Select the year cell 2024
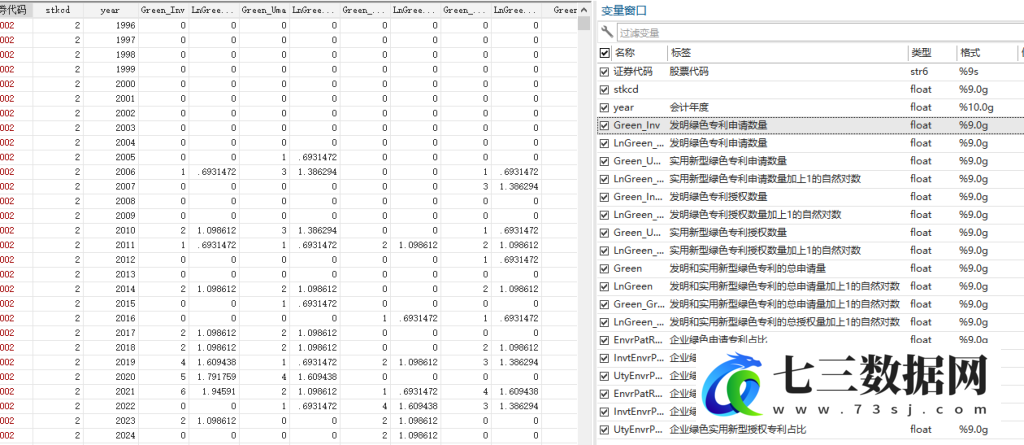Screen dimensions: 1024x445 point(110,435)
